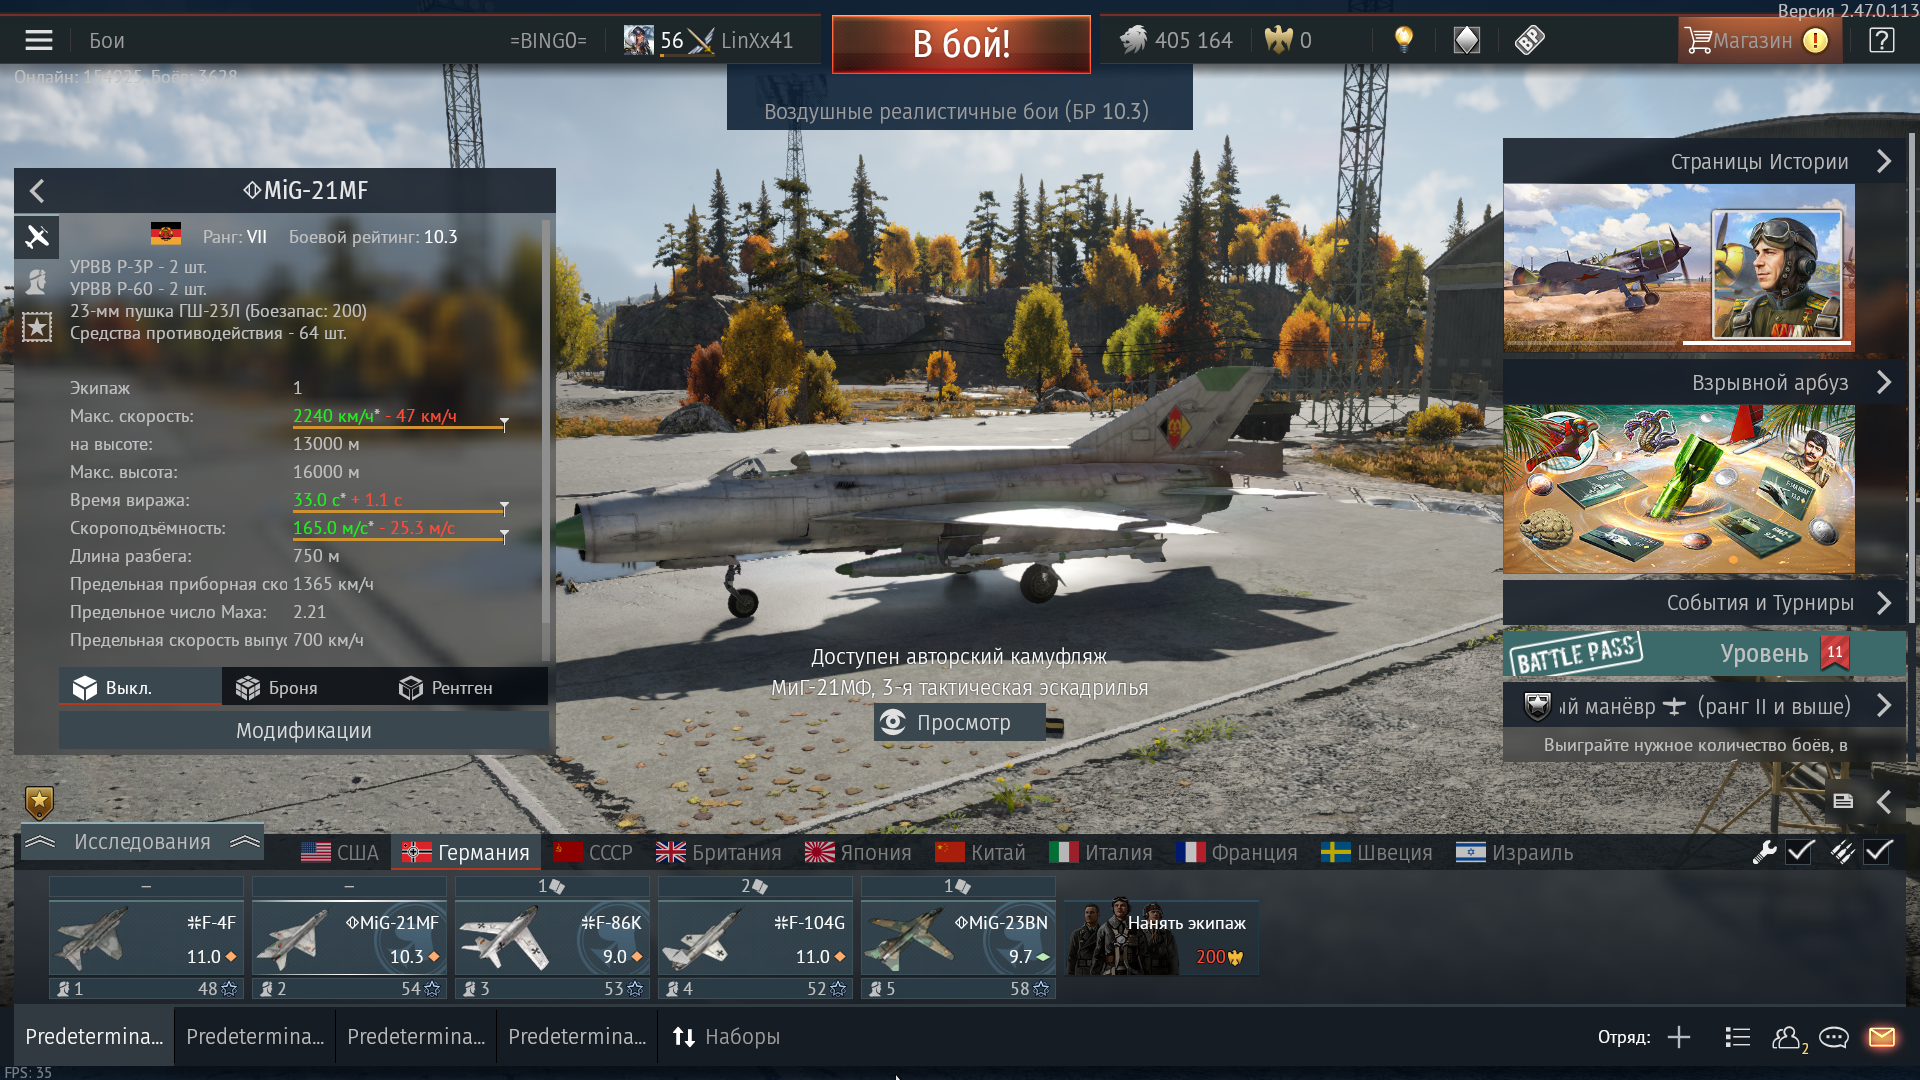The height and width of the screenshot is (1080, 1920).
Task: Click the light bulb hints icon
Action: tap(1404, 40)
